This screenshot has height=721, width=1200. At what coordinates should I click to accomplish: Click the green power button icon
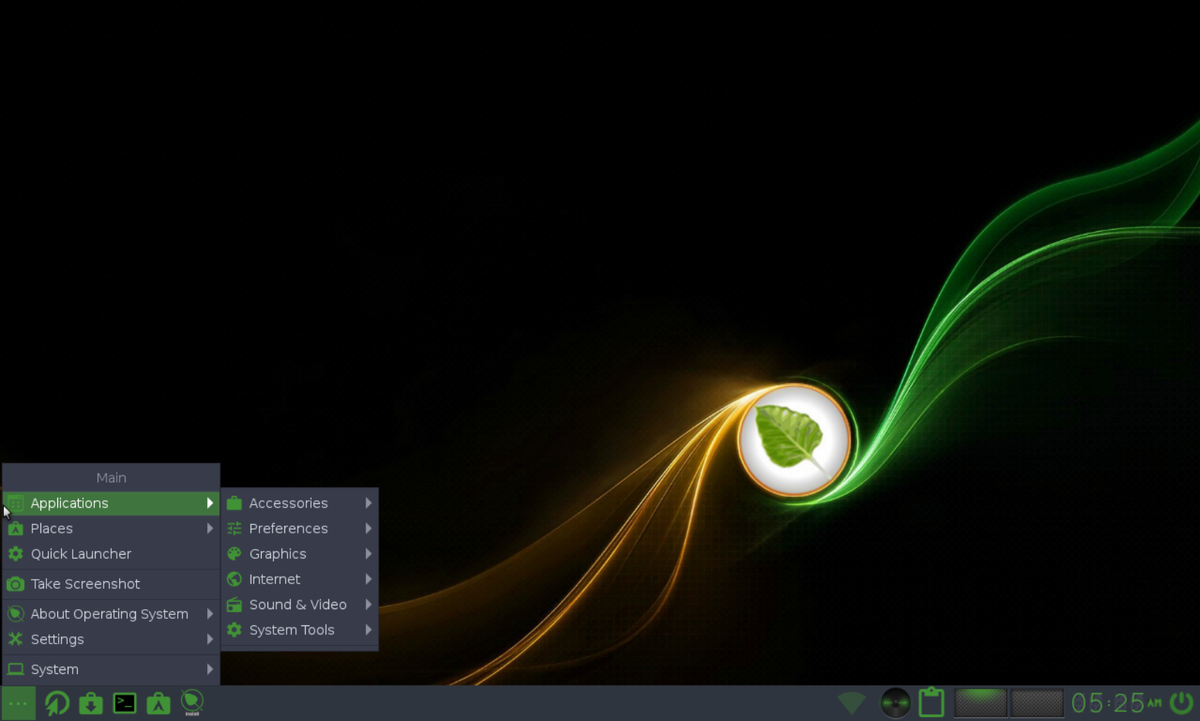coord(1181,703)
